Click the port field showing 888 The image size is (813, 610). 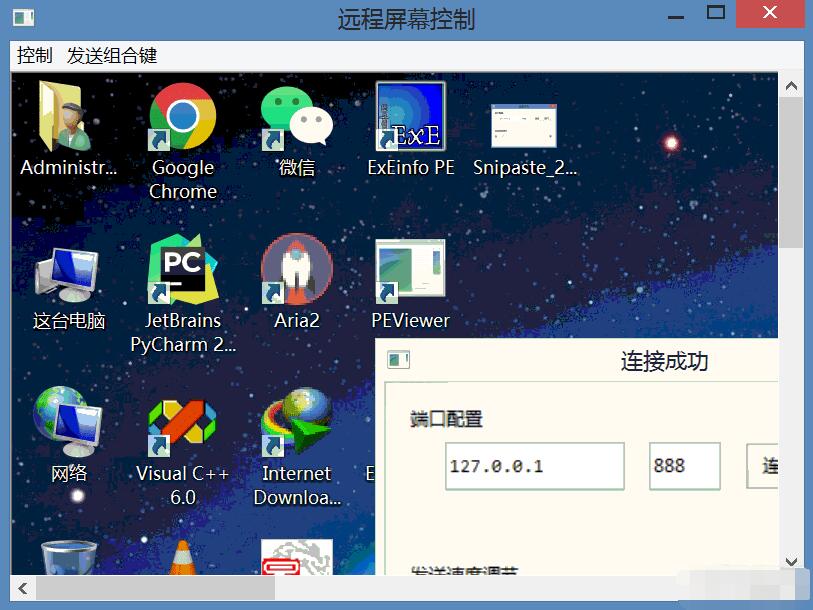point(684,466)
